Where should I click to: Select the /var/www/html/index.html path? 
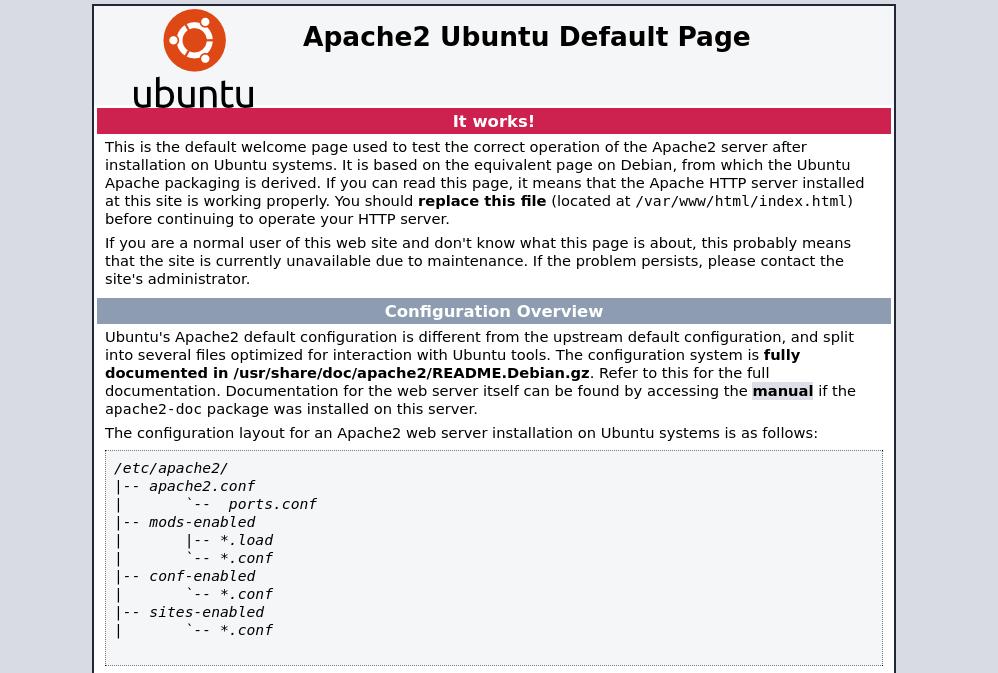tap(741, 201)
